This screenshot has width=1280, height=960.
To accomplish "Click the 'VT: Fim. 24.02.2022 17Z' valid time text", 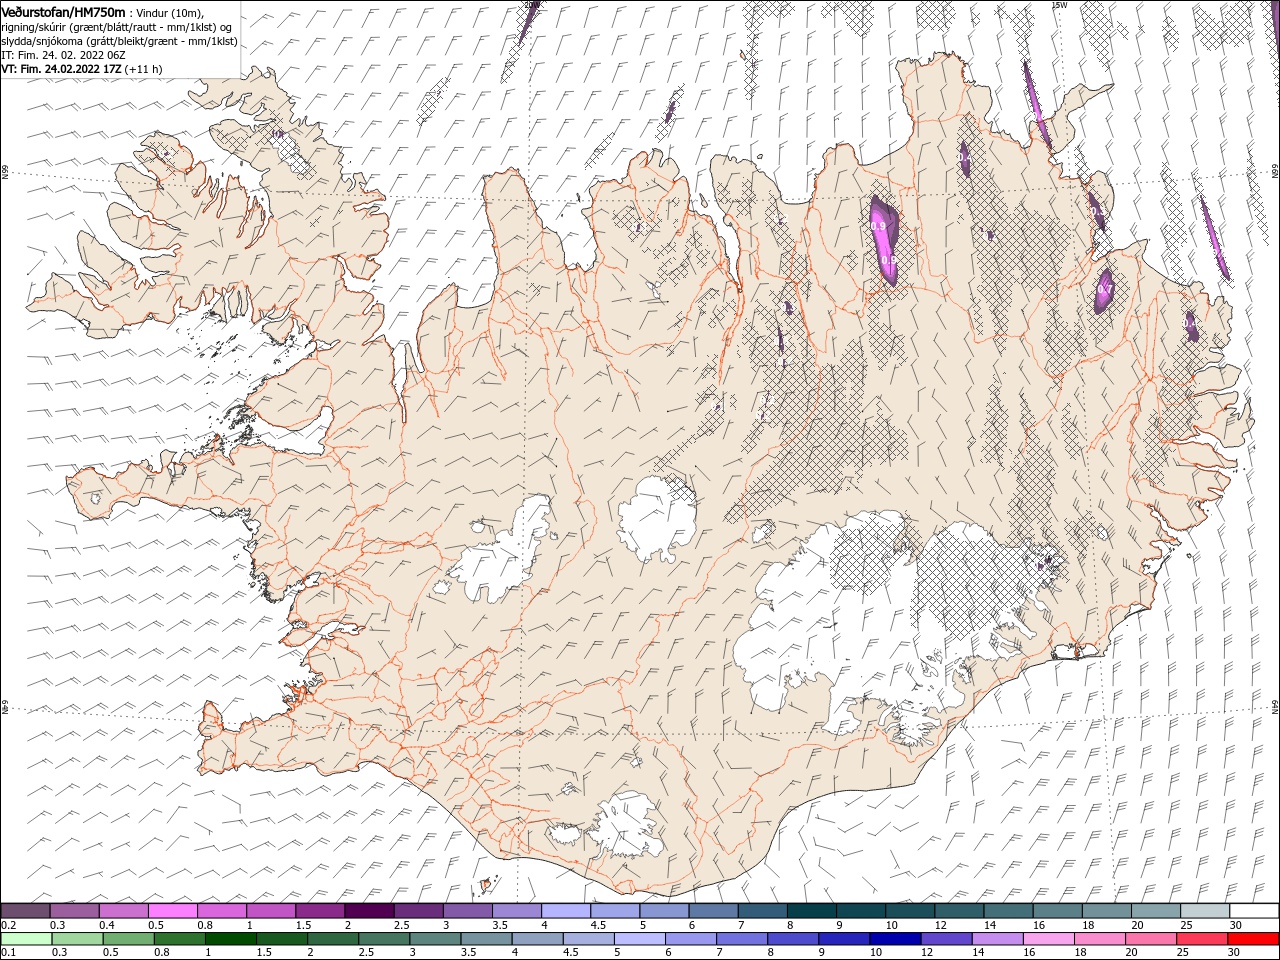I will pyautogui.click(x=61, y=69).
